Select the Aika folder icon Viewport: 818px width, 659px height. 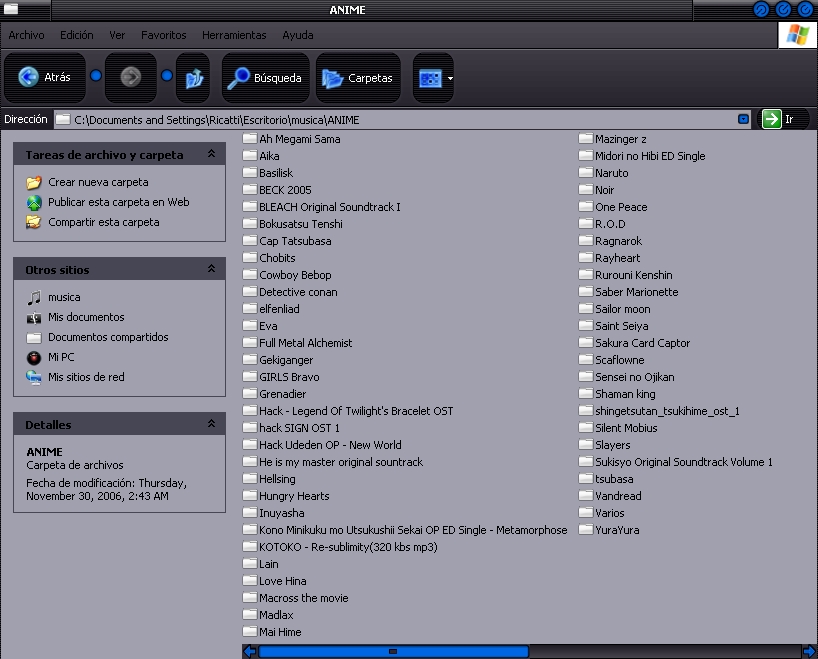click(x=250, y=155)
